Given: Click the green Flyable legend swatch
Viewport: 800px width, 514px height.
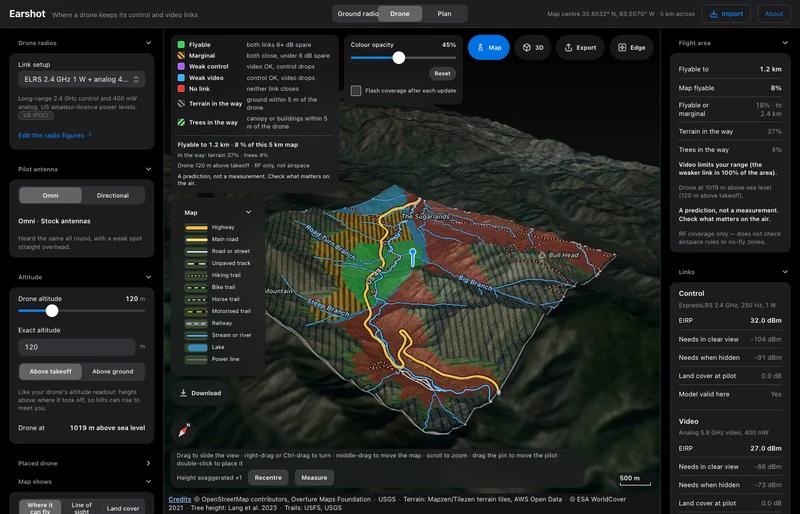Looking at the screenshot, I should click(x=181, y=45).
